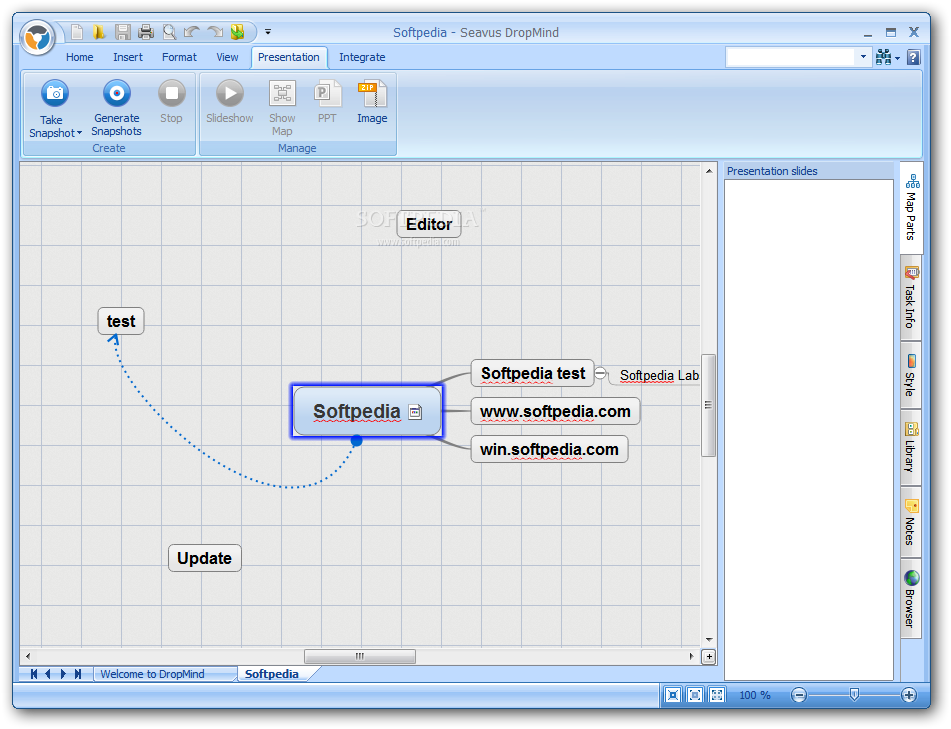Zoom out with the minus button
Viewport: 951px width, 729px height.
tap(799, 695)
